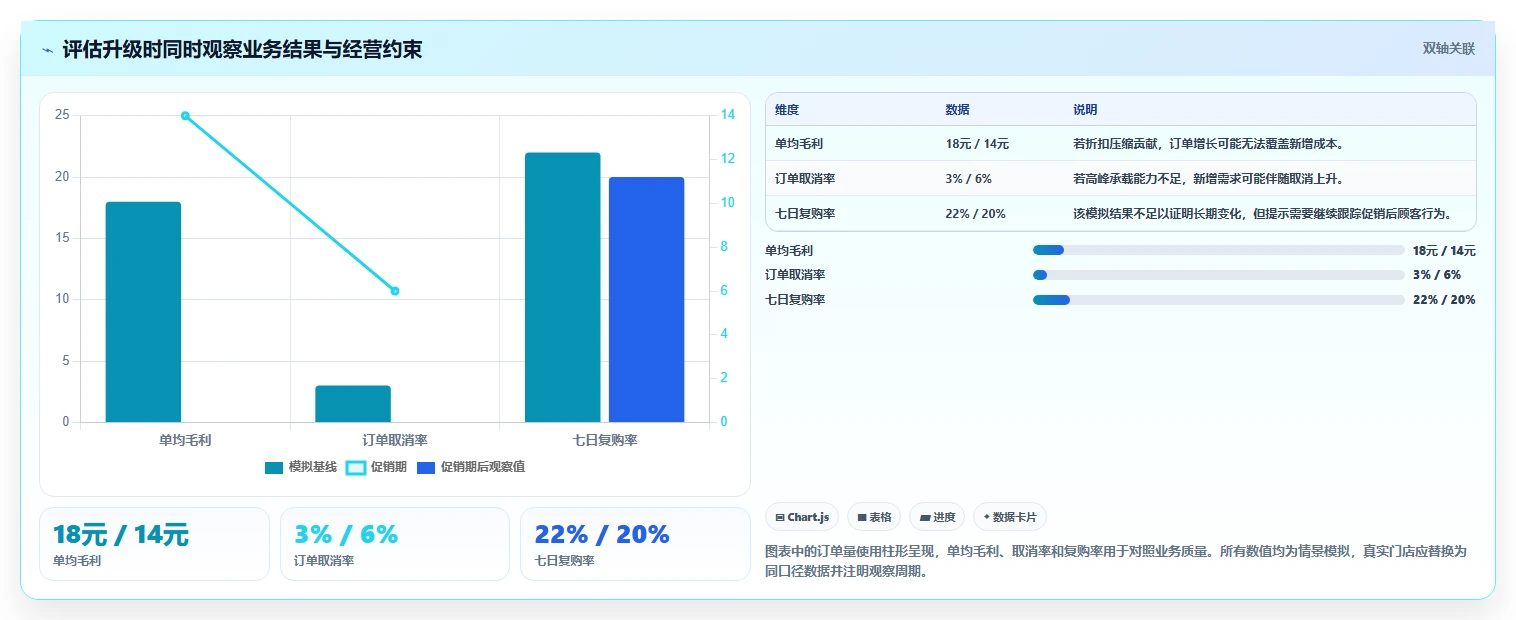The image size is (1516, 620).
Task: Click the 单均毛利 progress bar
Action: 1219,250
